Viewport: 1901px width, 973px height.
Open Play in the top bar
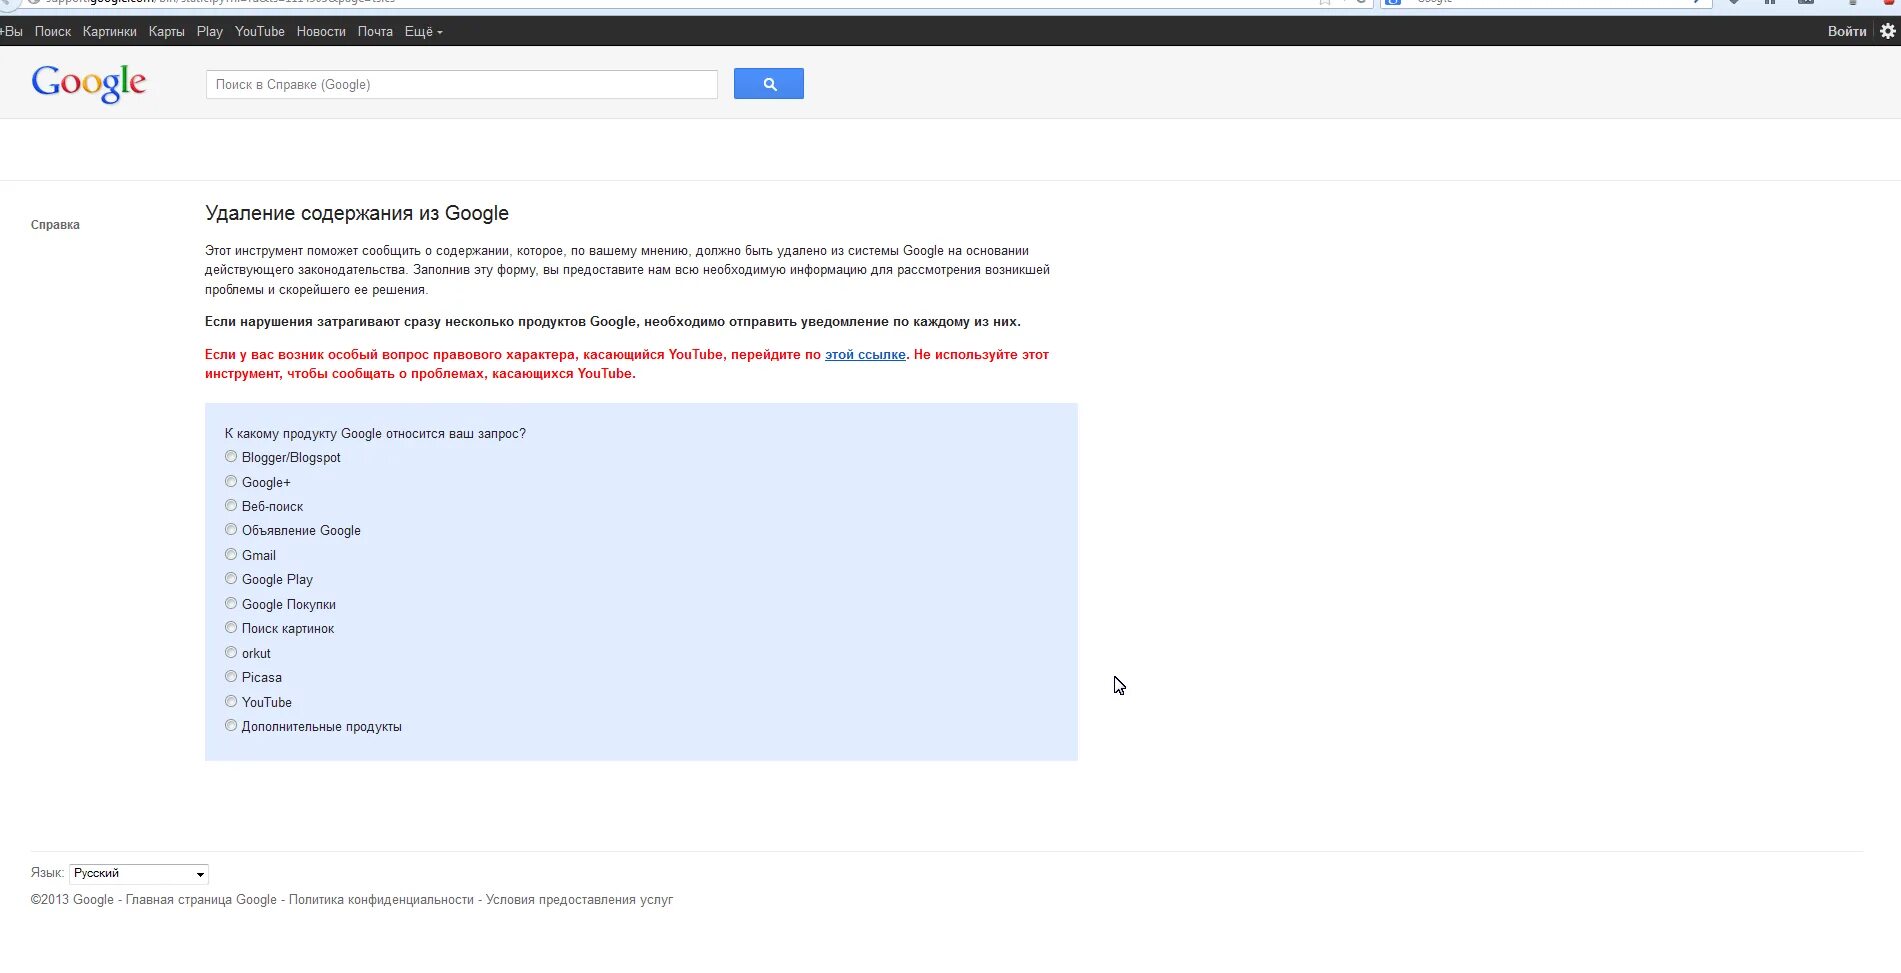tap(210, 32)
